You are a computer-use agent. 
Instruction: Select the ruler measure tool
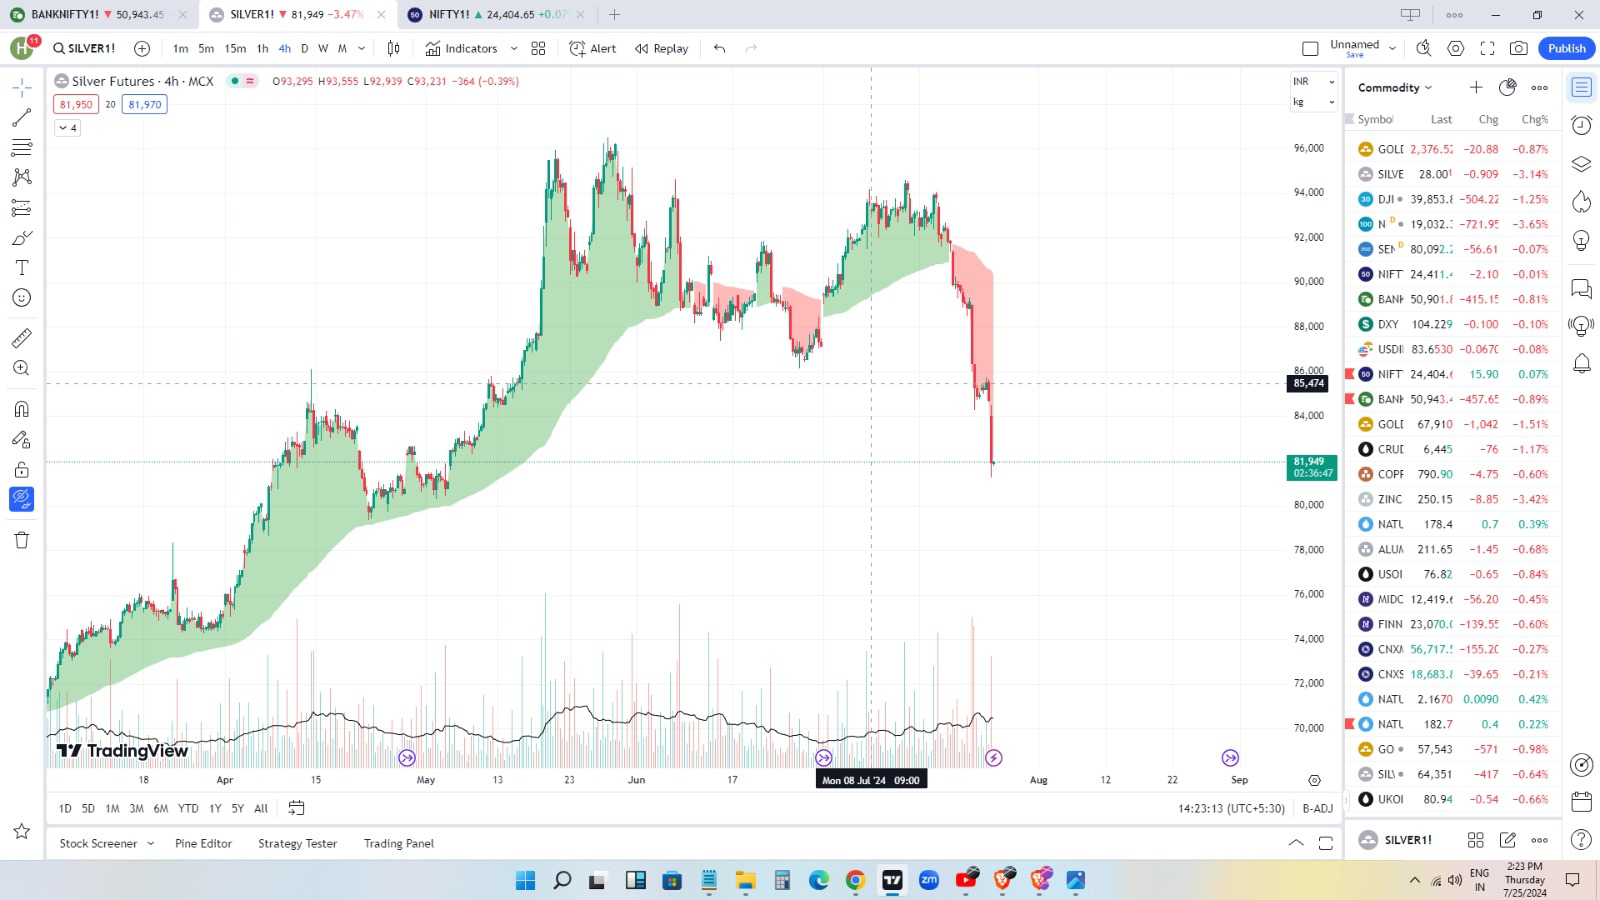pos(21,338)
